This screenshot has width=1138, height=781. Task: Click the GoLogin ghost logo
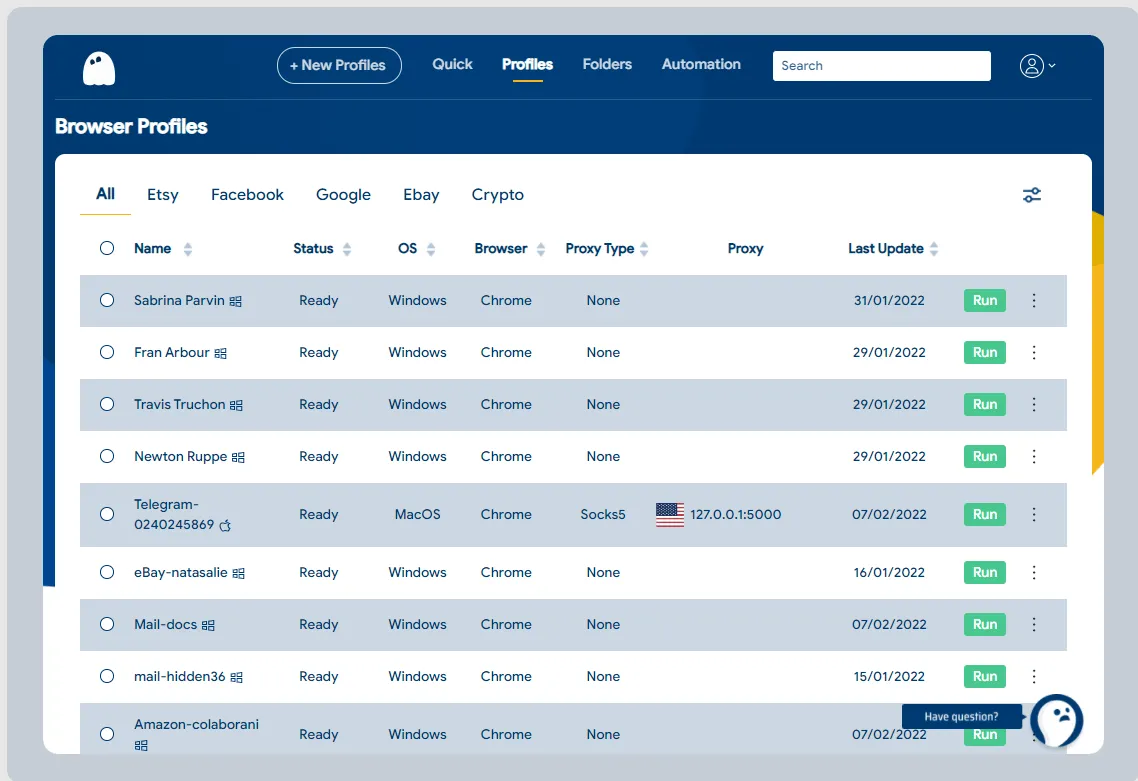click(97, 69)
